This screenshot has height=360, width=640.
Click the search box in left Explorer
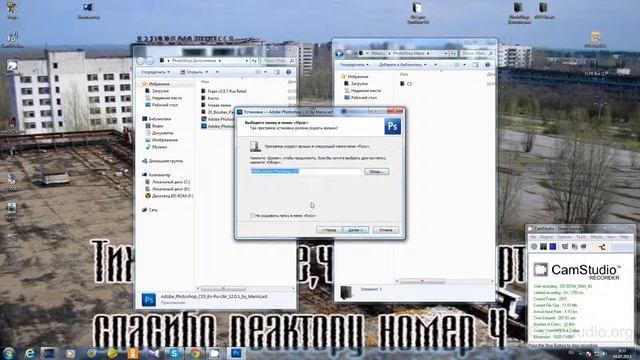pyautogui.click(x=278, y=60)
